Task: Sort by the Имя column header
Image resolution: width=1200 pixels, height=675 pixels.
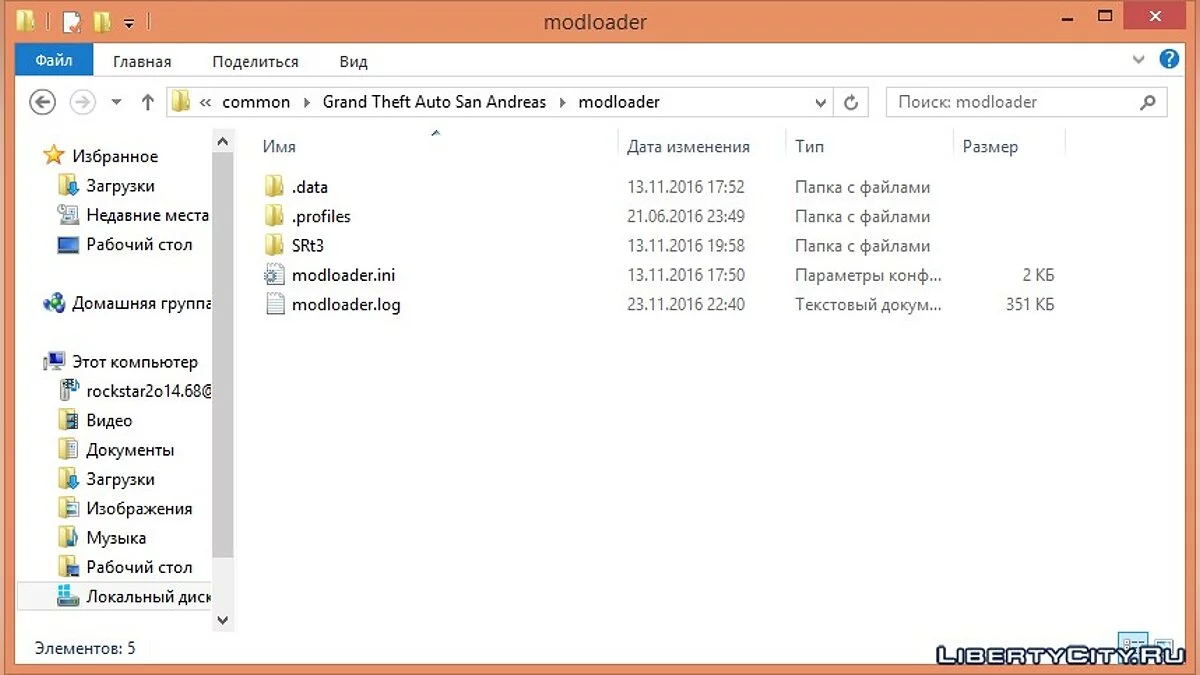Action: point(279,146)
